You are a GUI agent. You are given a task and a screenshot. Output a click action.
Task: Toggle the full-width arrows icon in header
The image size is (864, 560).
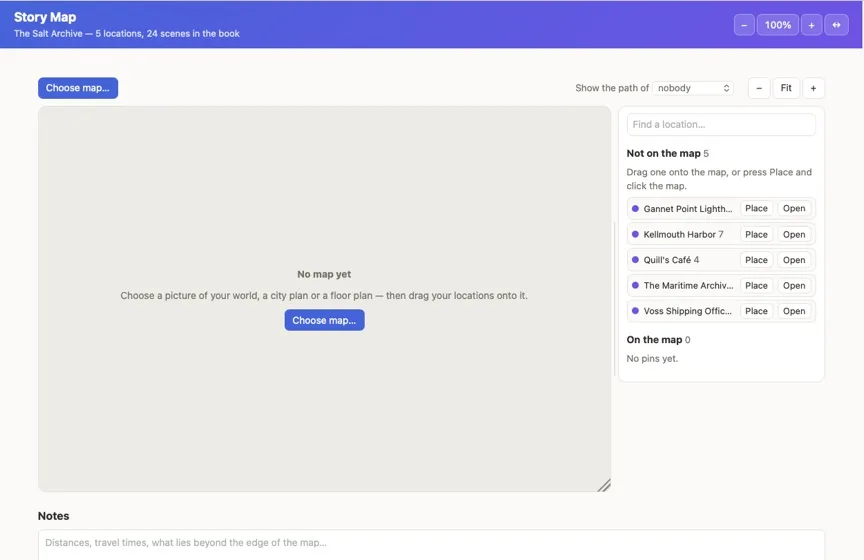836,25
